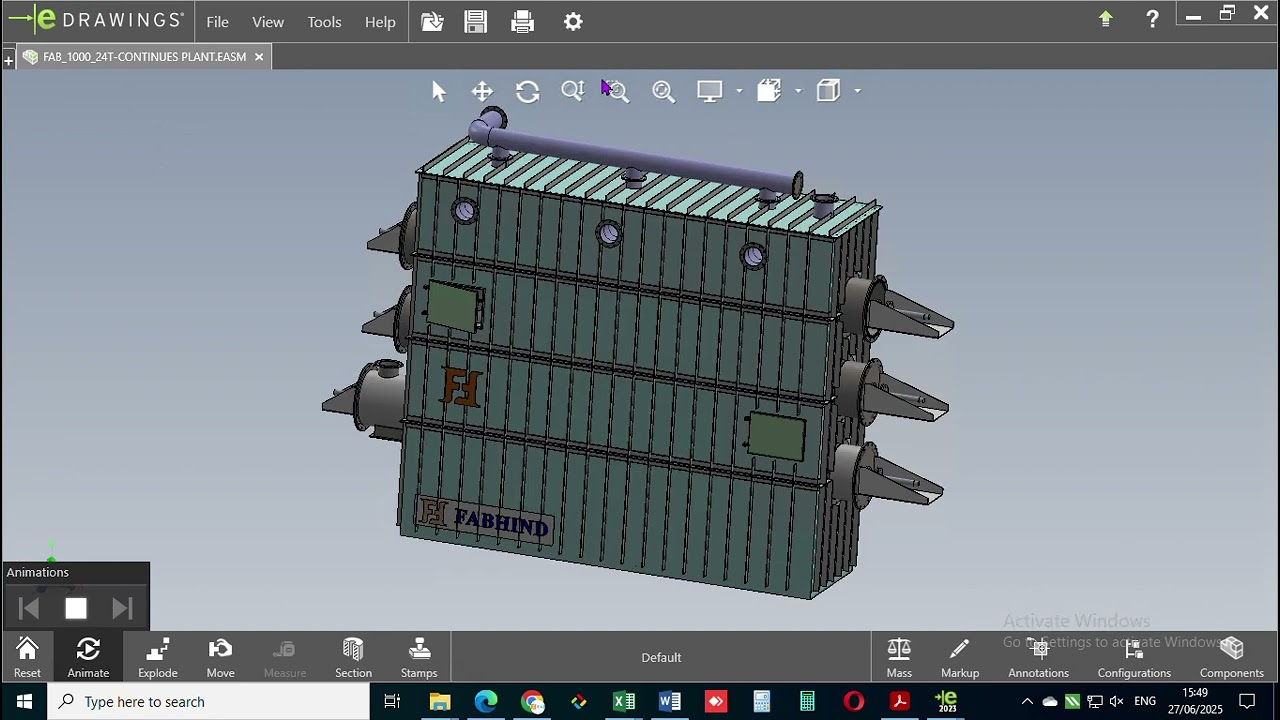Click the FABHIND nameplate on the model
Screen dimensions: 1280x720
point(486,520)
